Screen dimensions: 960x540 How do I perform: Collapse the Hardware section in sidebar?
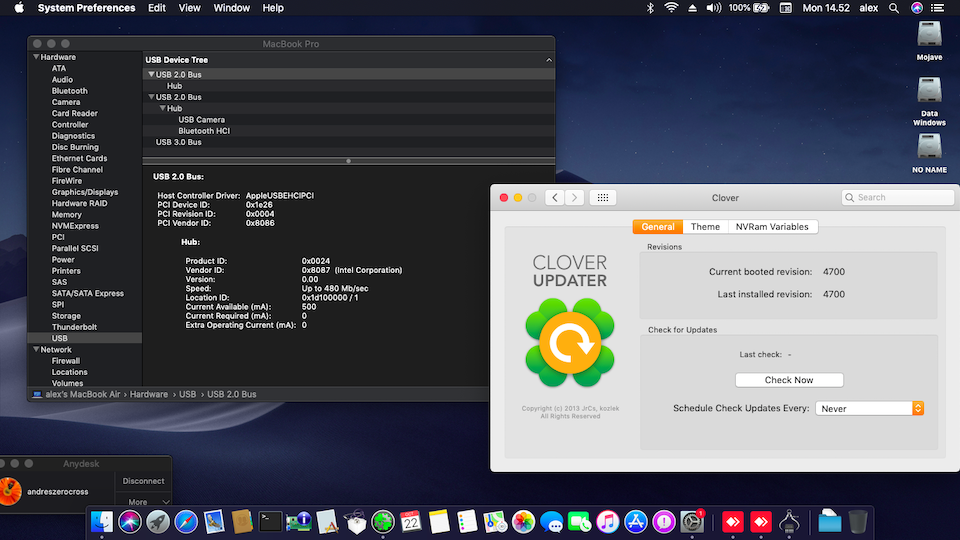tap(36, 57)
